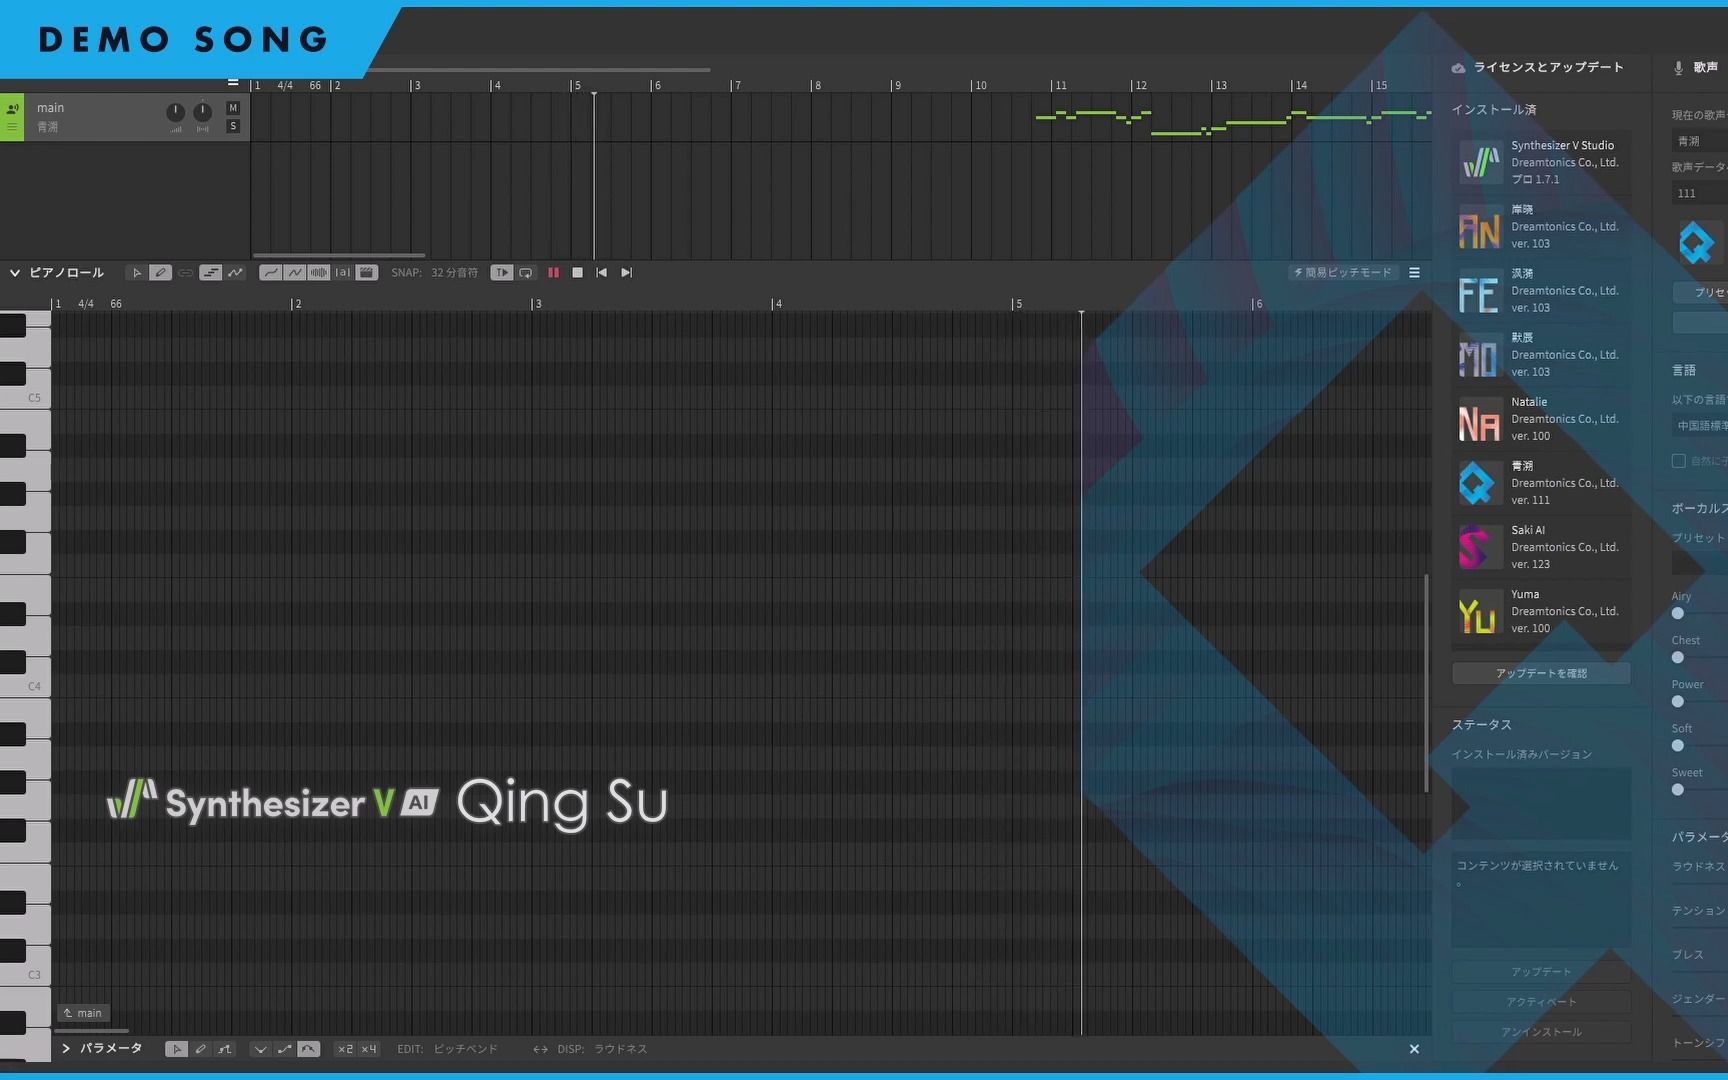Screen dimensions: 1728x1080
Task: Jump to end with skip-forward button
Action: coord(626,273)
